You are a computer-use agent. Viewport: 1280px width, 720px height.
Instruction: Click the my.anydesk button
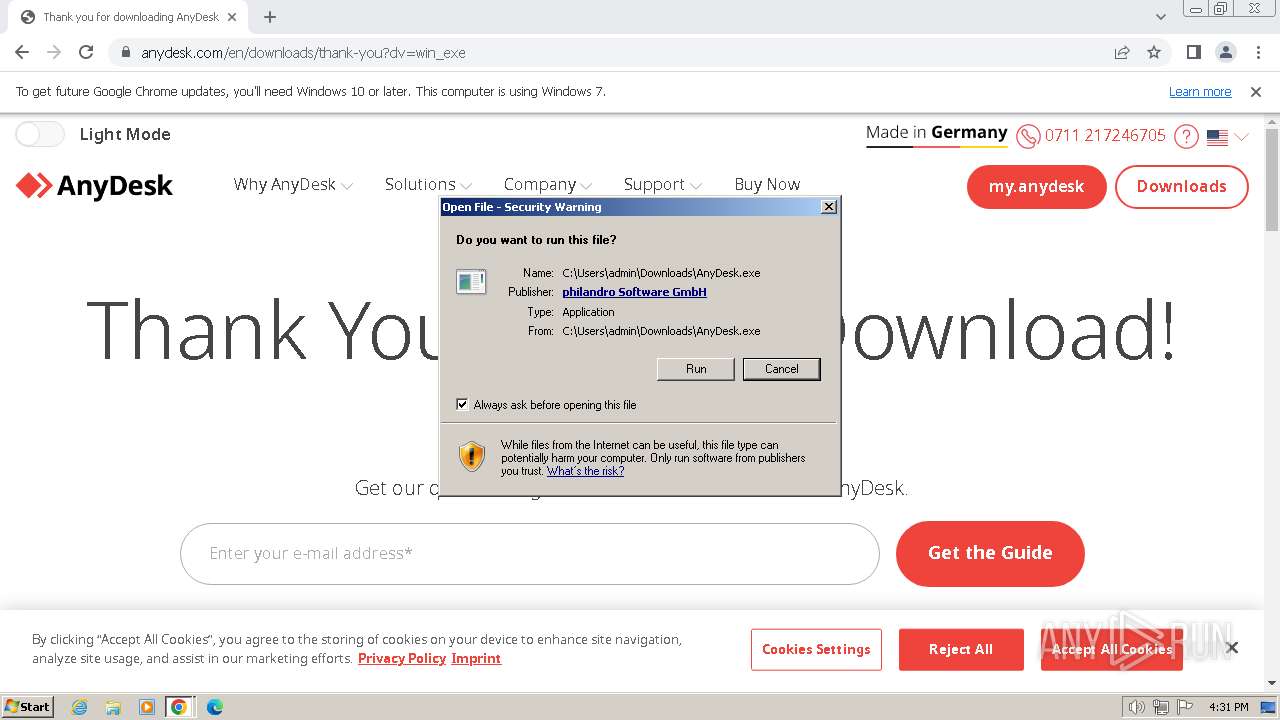(1036, 187)
